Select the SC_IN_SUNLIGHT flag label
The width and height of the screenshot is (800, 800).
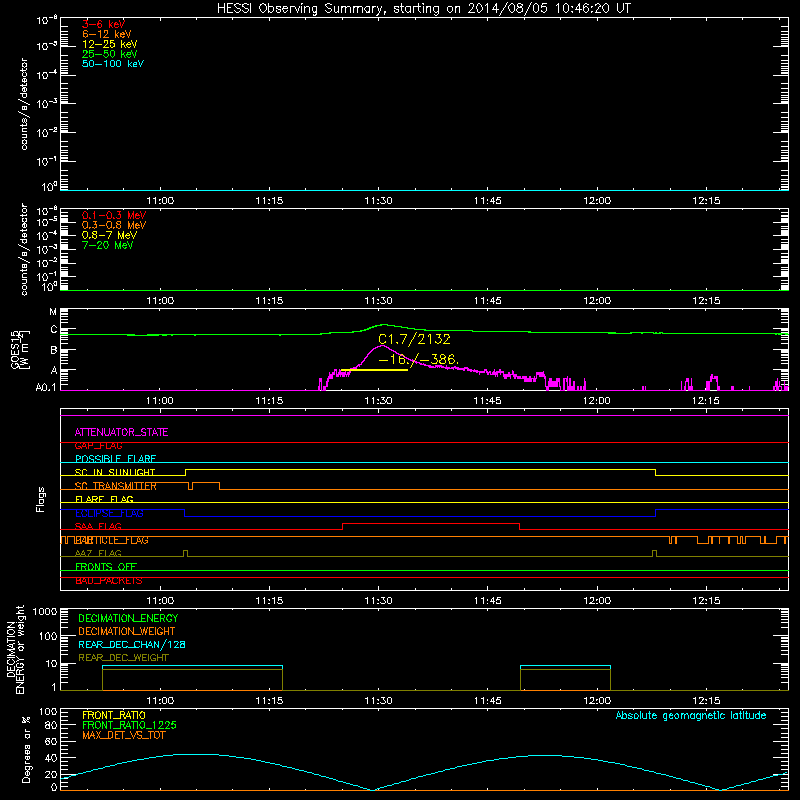point(114,472)
